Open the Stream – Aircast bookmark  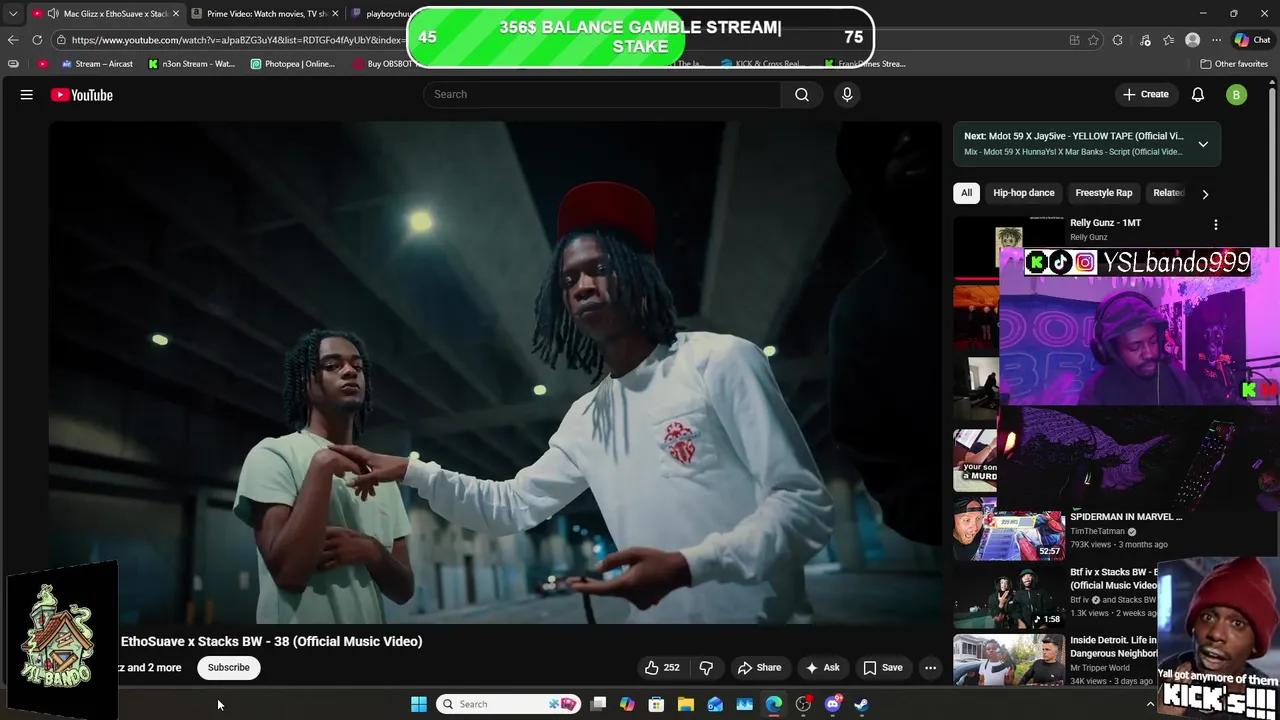coord(97,64)
